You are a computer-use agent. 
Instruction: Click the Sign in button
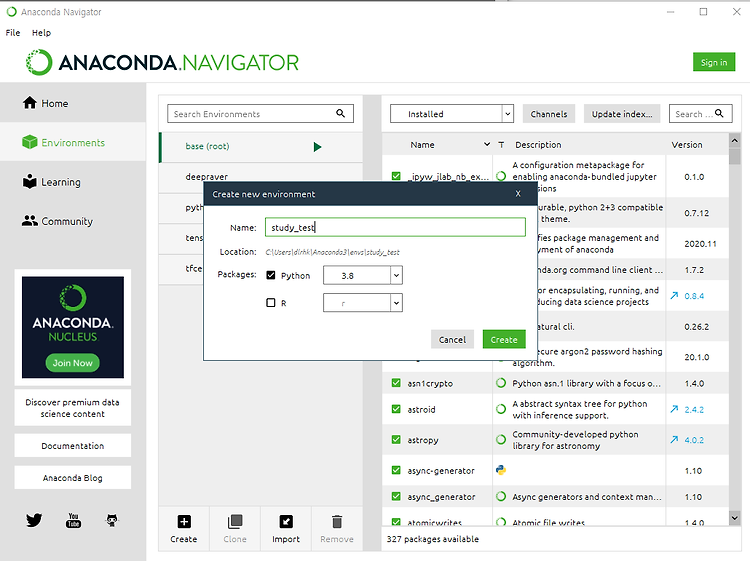(x=714, y=62)
